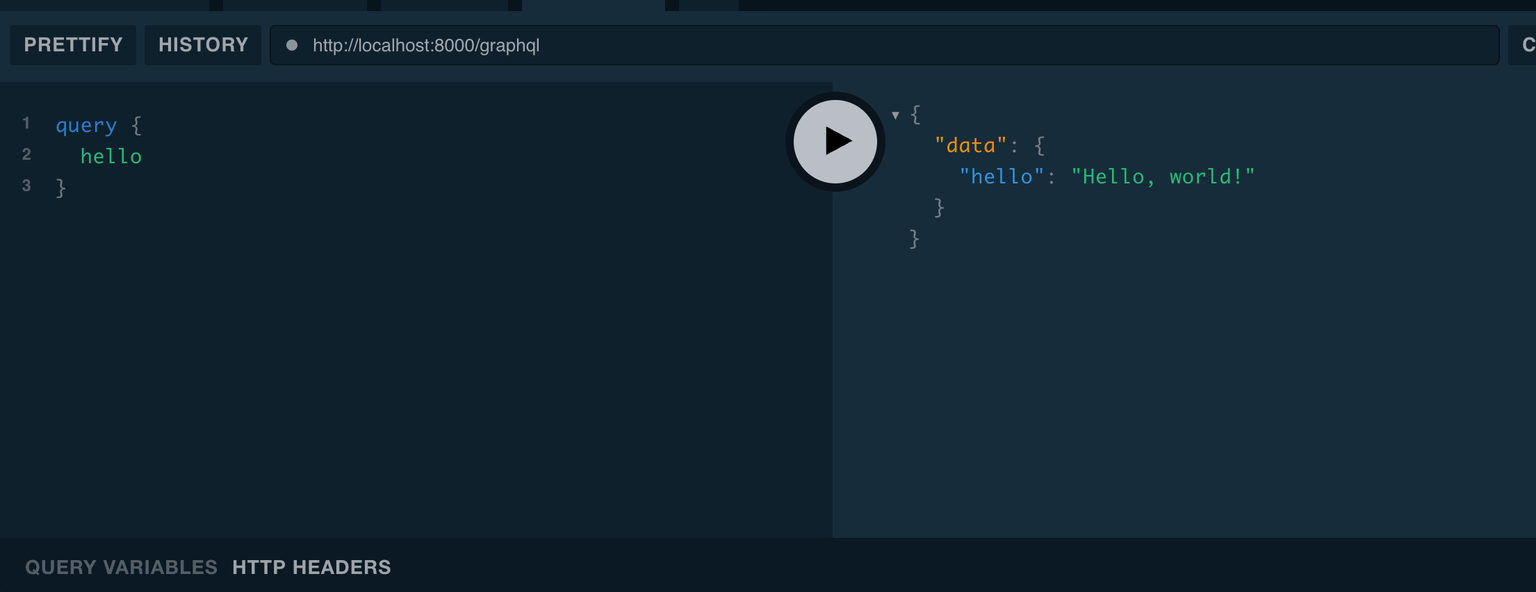Switch to the Query Variables tab
Screen dimensions: 1536x592
122,566
